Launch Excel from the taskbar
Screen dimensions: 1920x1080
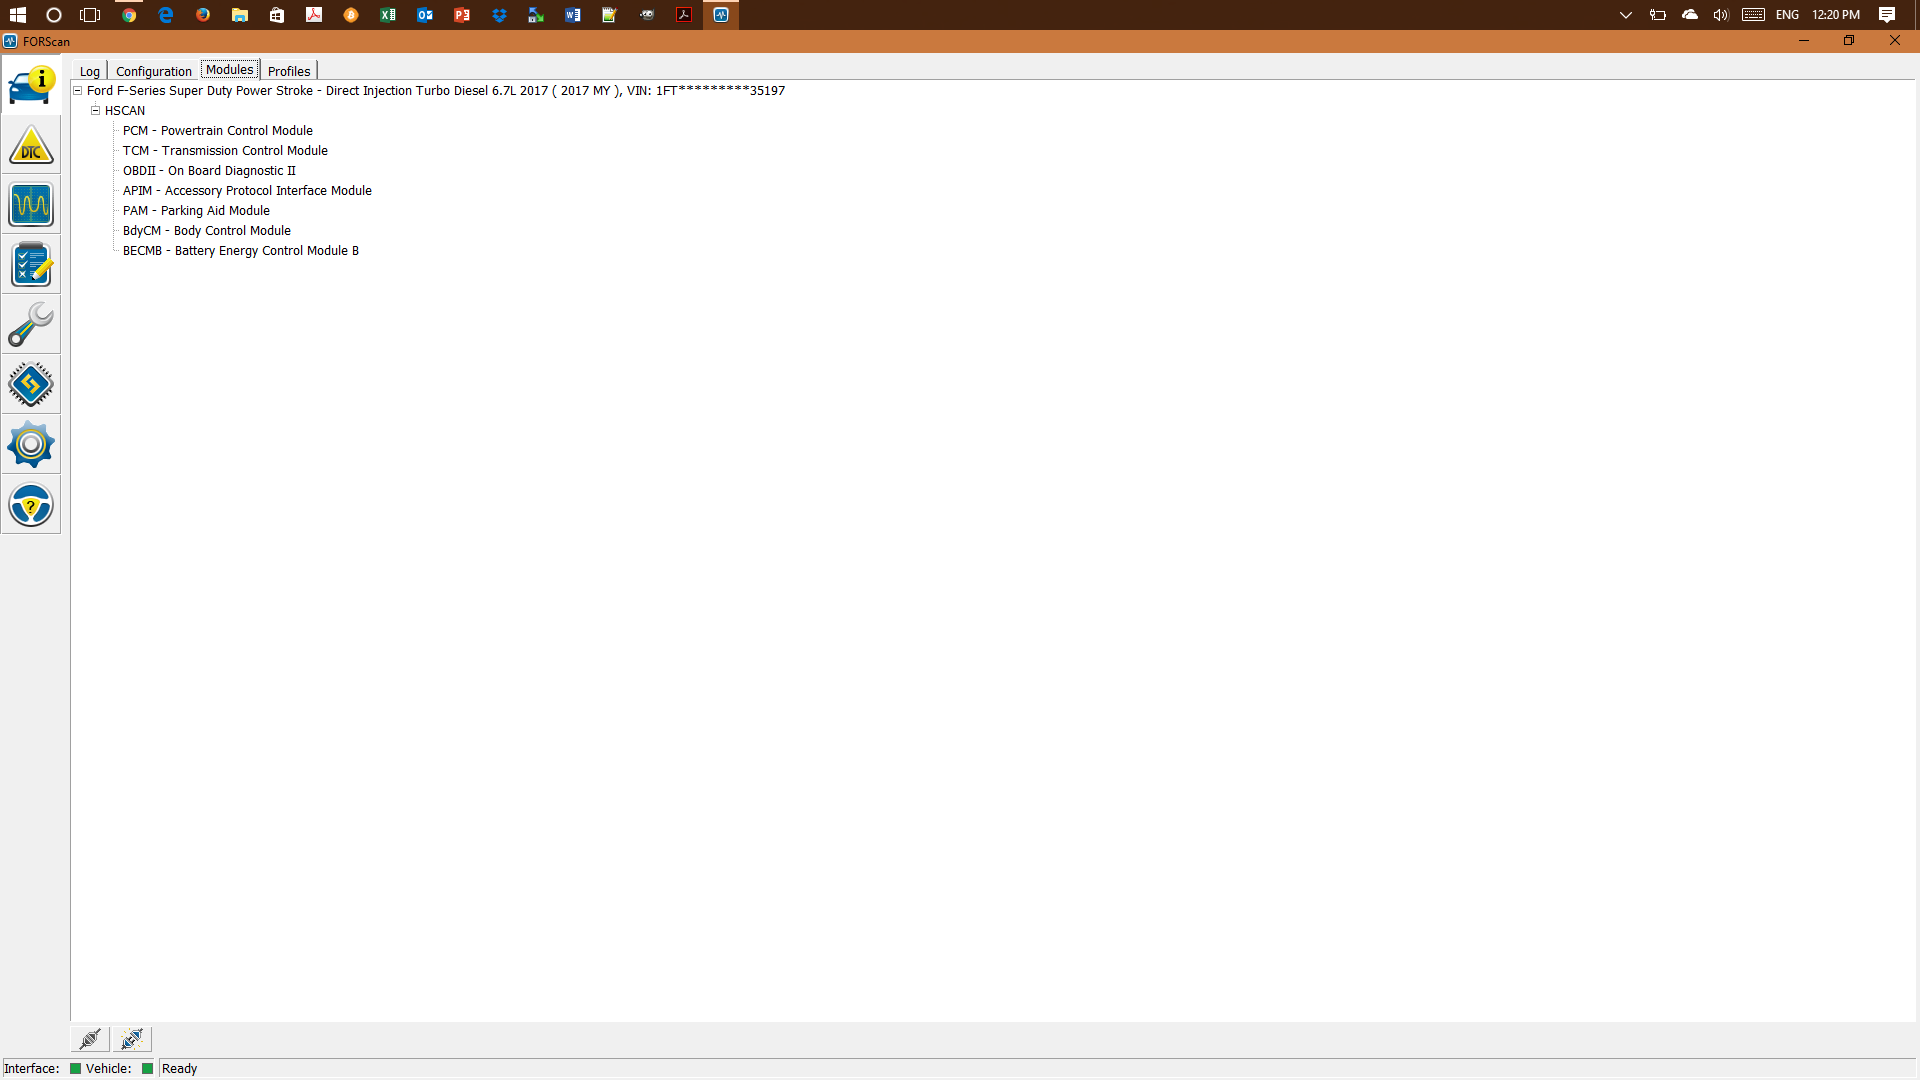coord(388,15)
